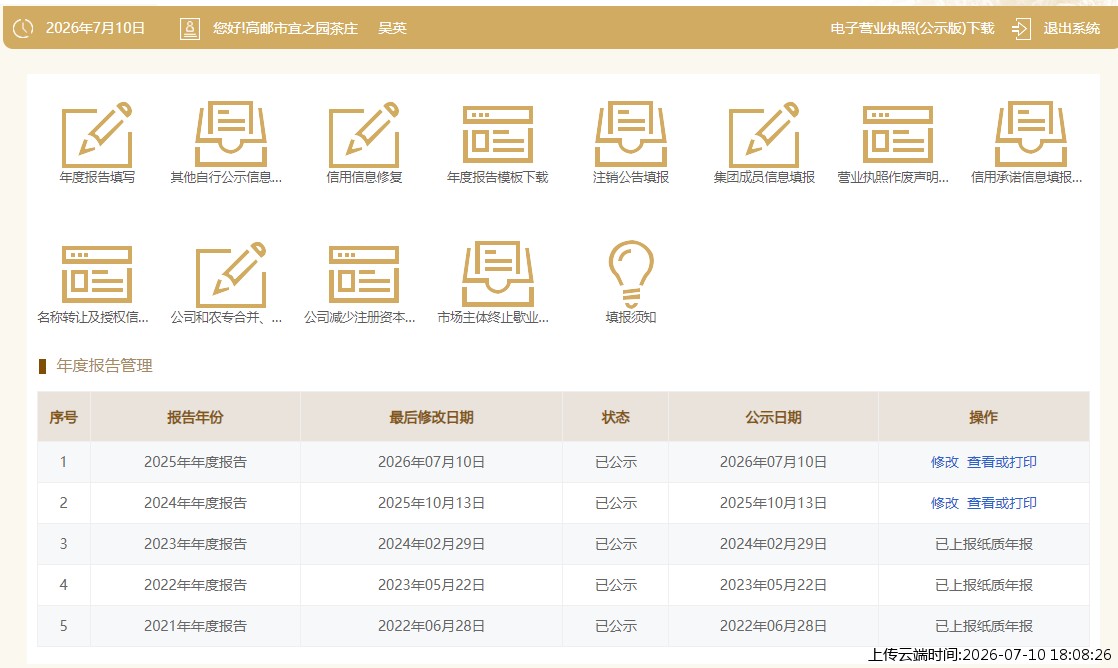This screenshot has width=1118, height=668.
Task: Download 电子营业执照(公示版)
Action: 912,29
